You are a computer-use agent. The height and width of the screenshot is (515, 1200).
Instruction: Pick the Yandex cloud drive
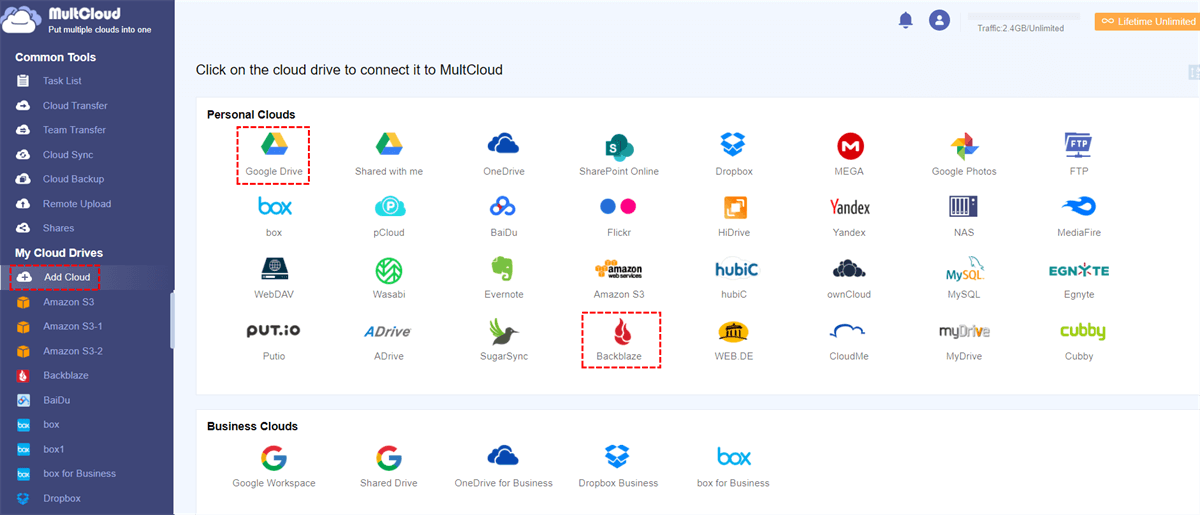(849, 216)
